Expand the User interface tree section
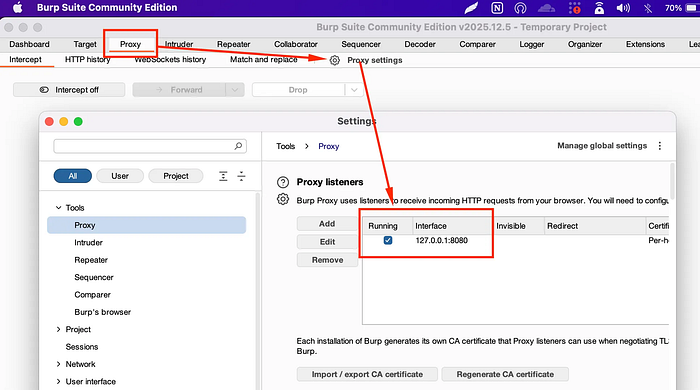The width and height of the screenshot is (700, 390). click(x=58, y=382)
